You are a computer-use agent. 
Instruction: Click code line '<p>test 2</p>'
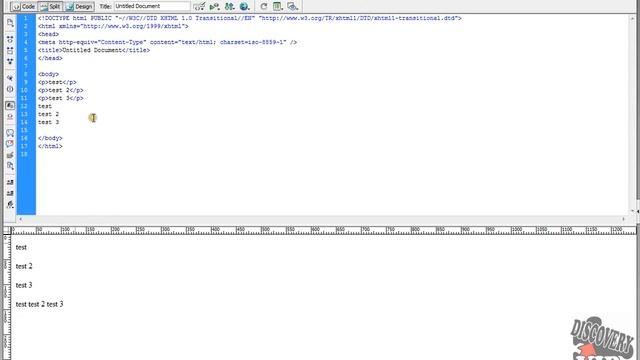tap(60, 90)
